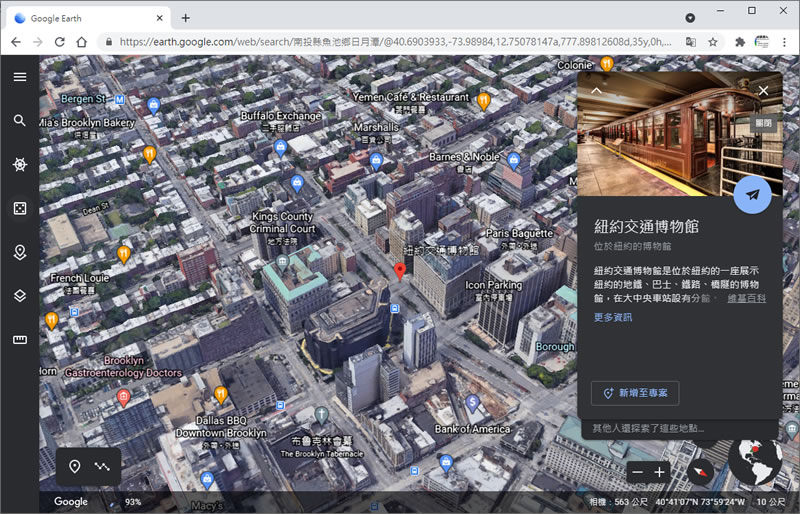Zoom out with the minus button
The height and width of the screenshot is (514, 800).
point(638,472)
